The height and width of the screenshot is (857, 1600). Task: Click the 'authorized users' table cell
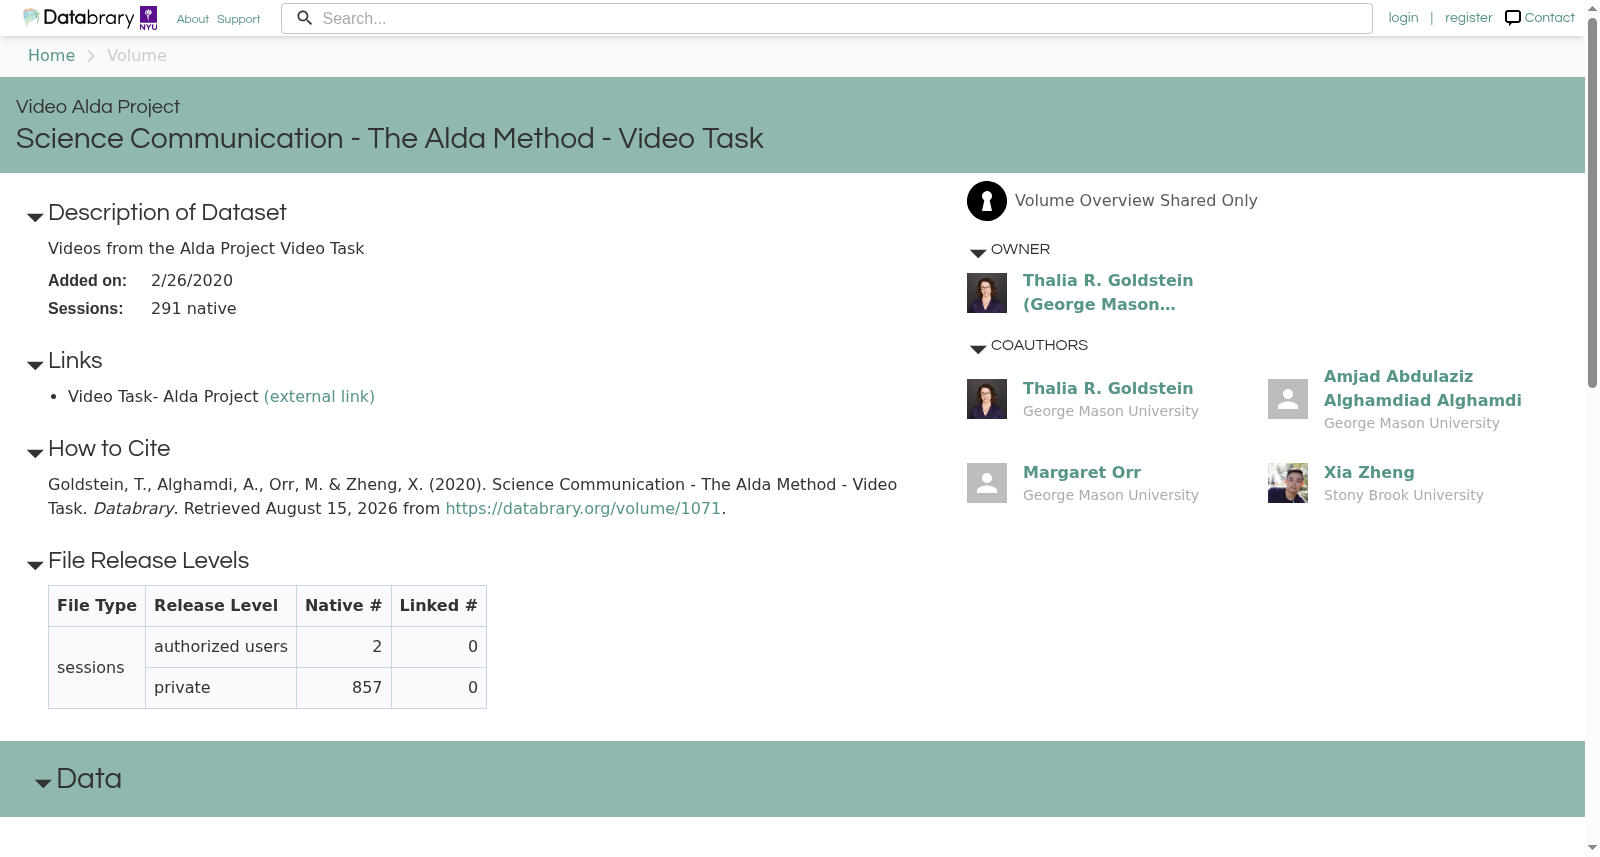coord(221,647)
